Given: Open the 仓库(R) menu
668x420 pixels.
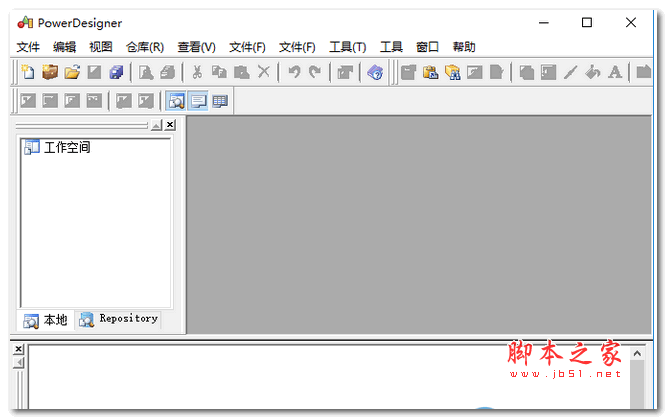Looking at the screenshot, I should pyautogui.click(x=145, y=47).
